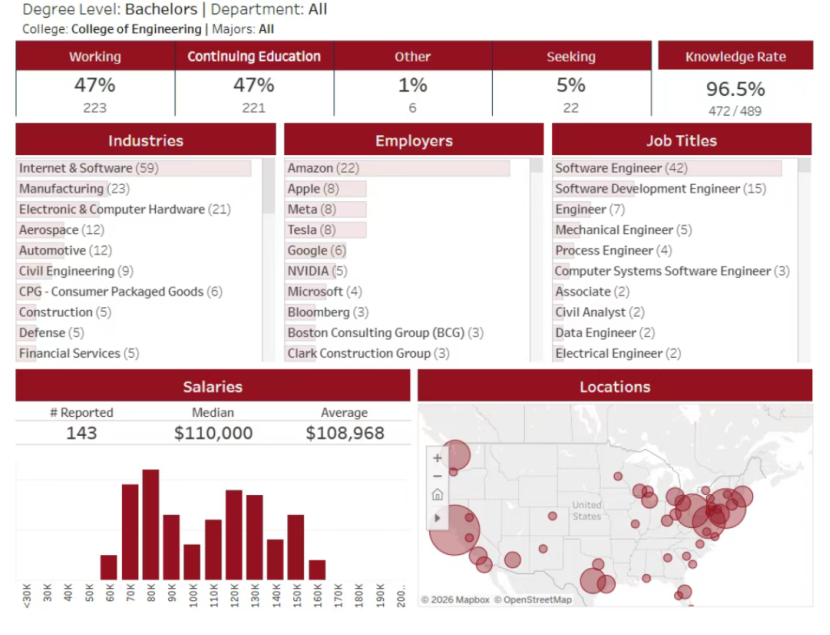
Task: Select the Internet & Software industry row
Action: click(76, 168)
